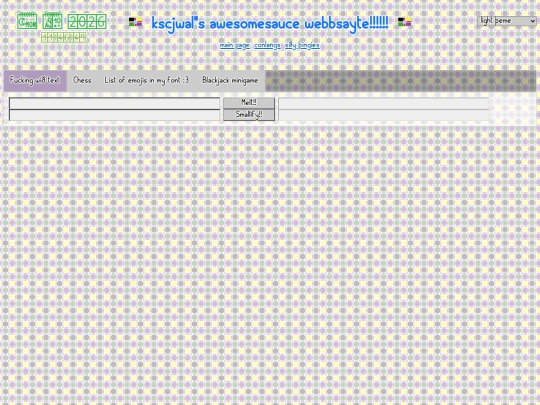
Task: Click the flag icon right of the title
Action: [x=405, y=22]
